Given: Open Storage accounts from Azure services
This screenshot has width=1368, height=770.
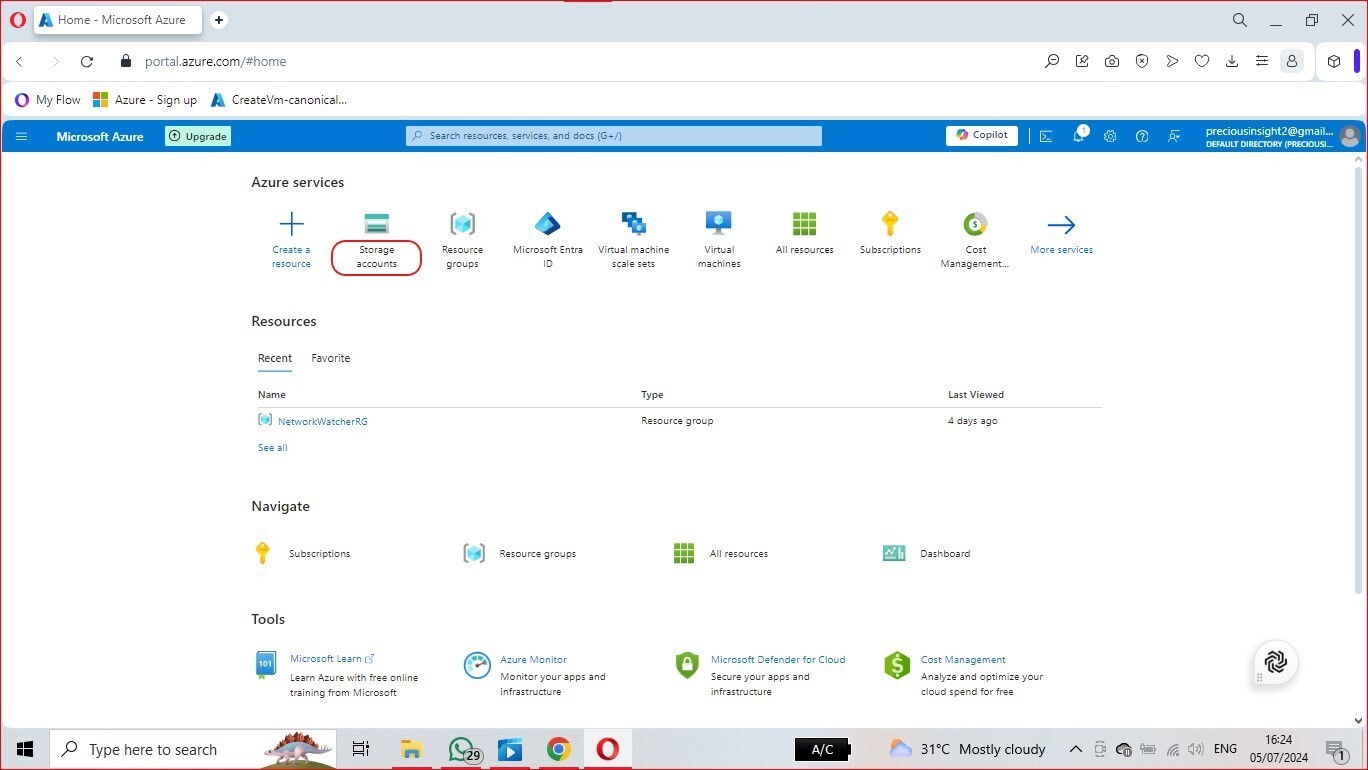Looking at the screenshot, I should coord(376,241).
